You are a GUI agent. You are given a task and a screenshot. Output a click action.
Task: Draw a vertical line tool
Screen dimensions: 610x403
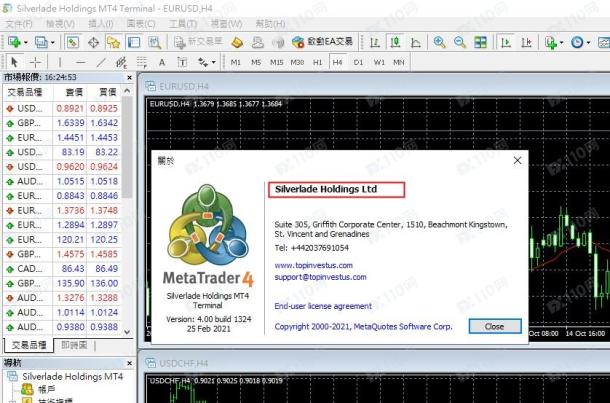click(60, 62)
